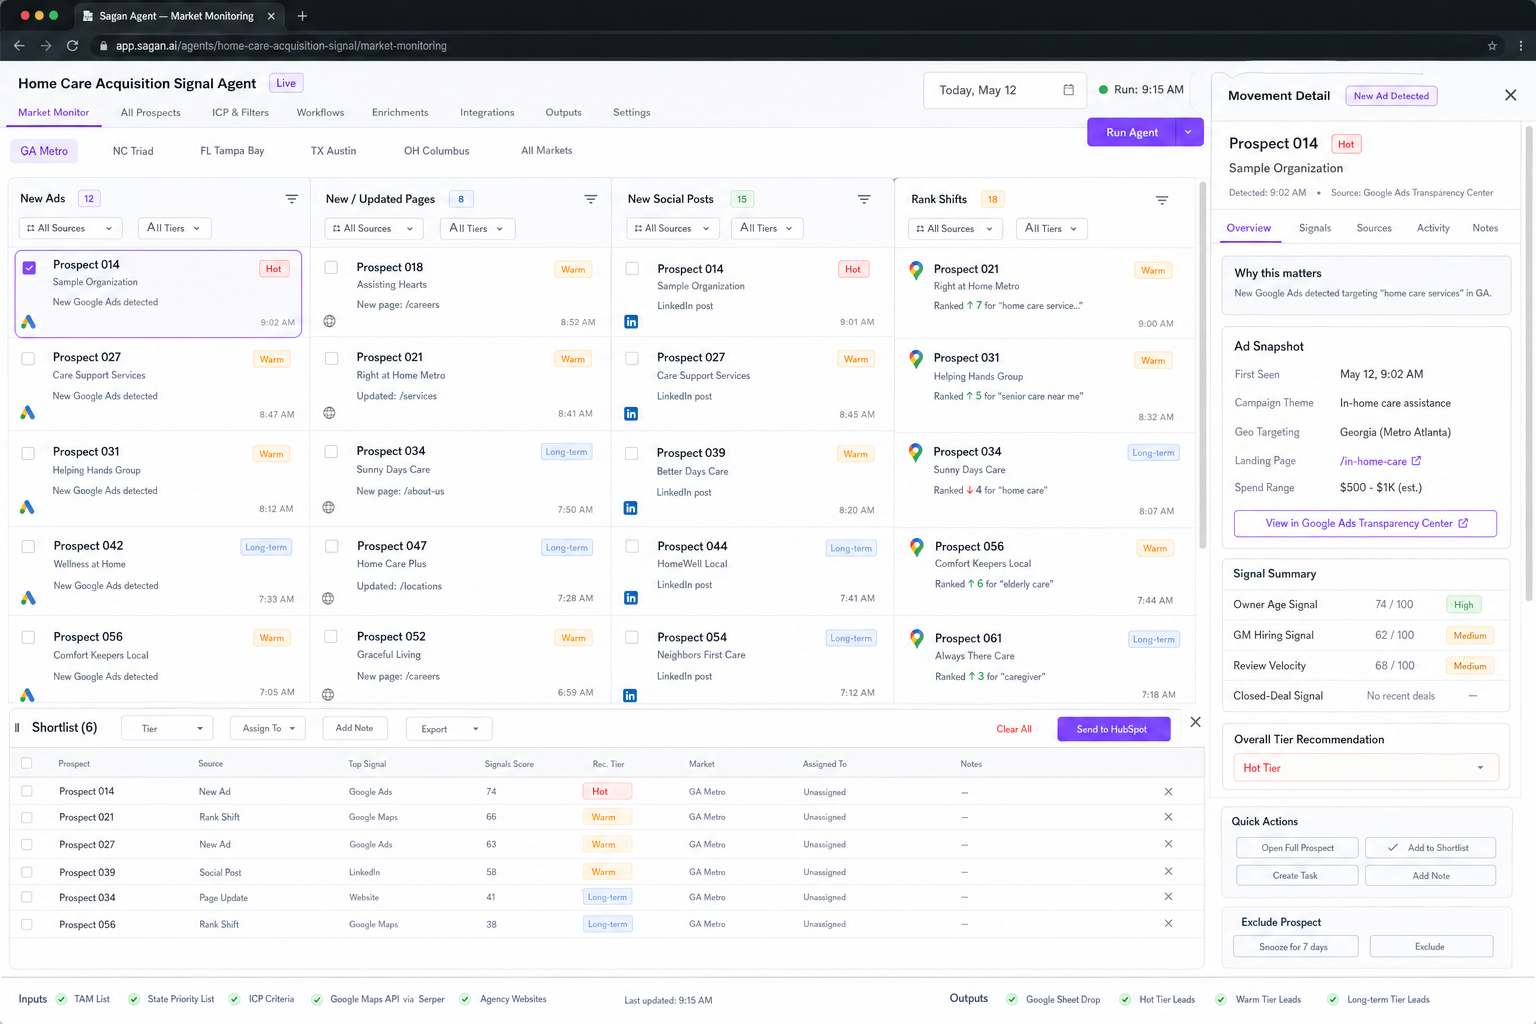
Task: Click the Google Ads icon on Prospect 042 card
Action: [x=28, y=598]
